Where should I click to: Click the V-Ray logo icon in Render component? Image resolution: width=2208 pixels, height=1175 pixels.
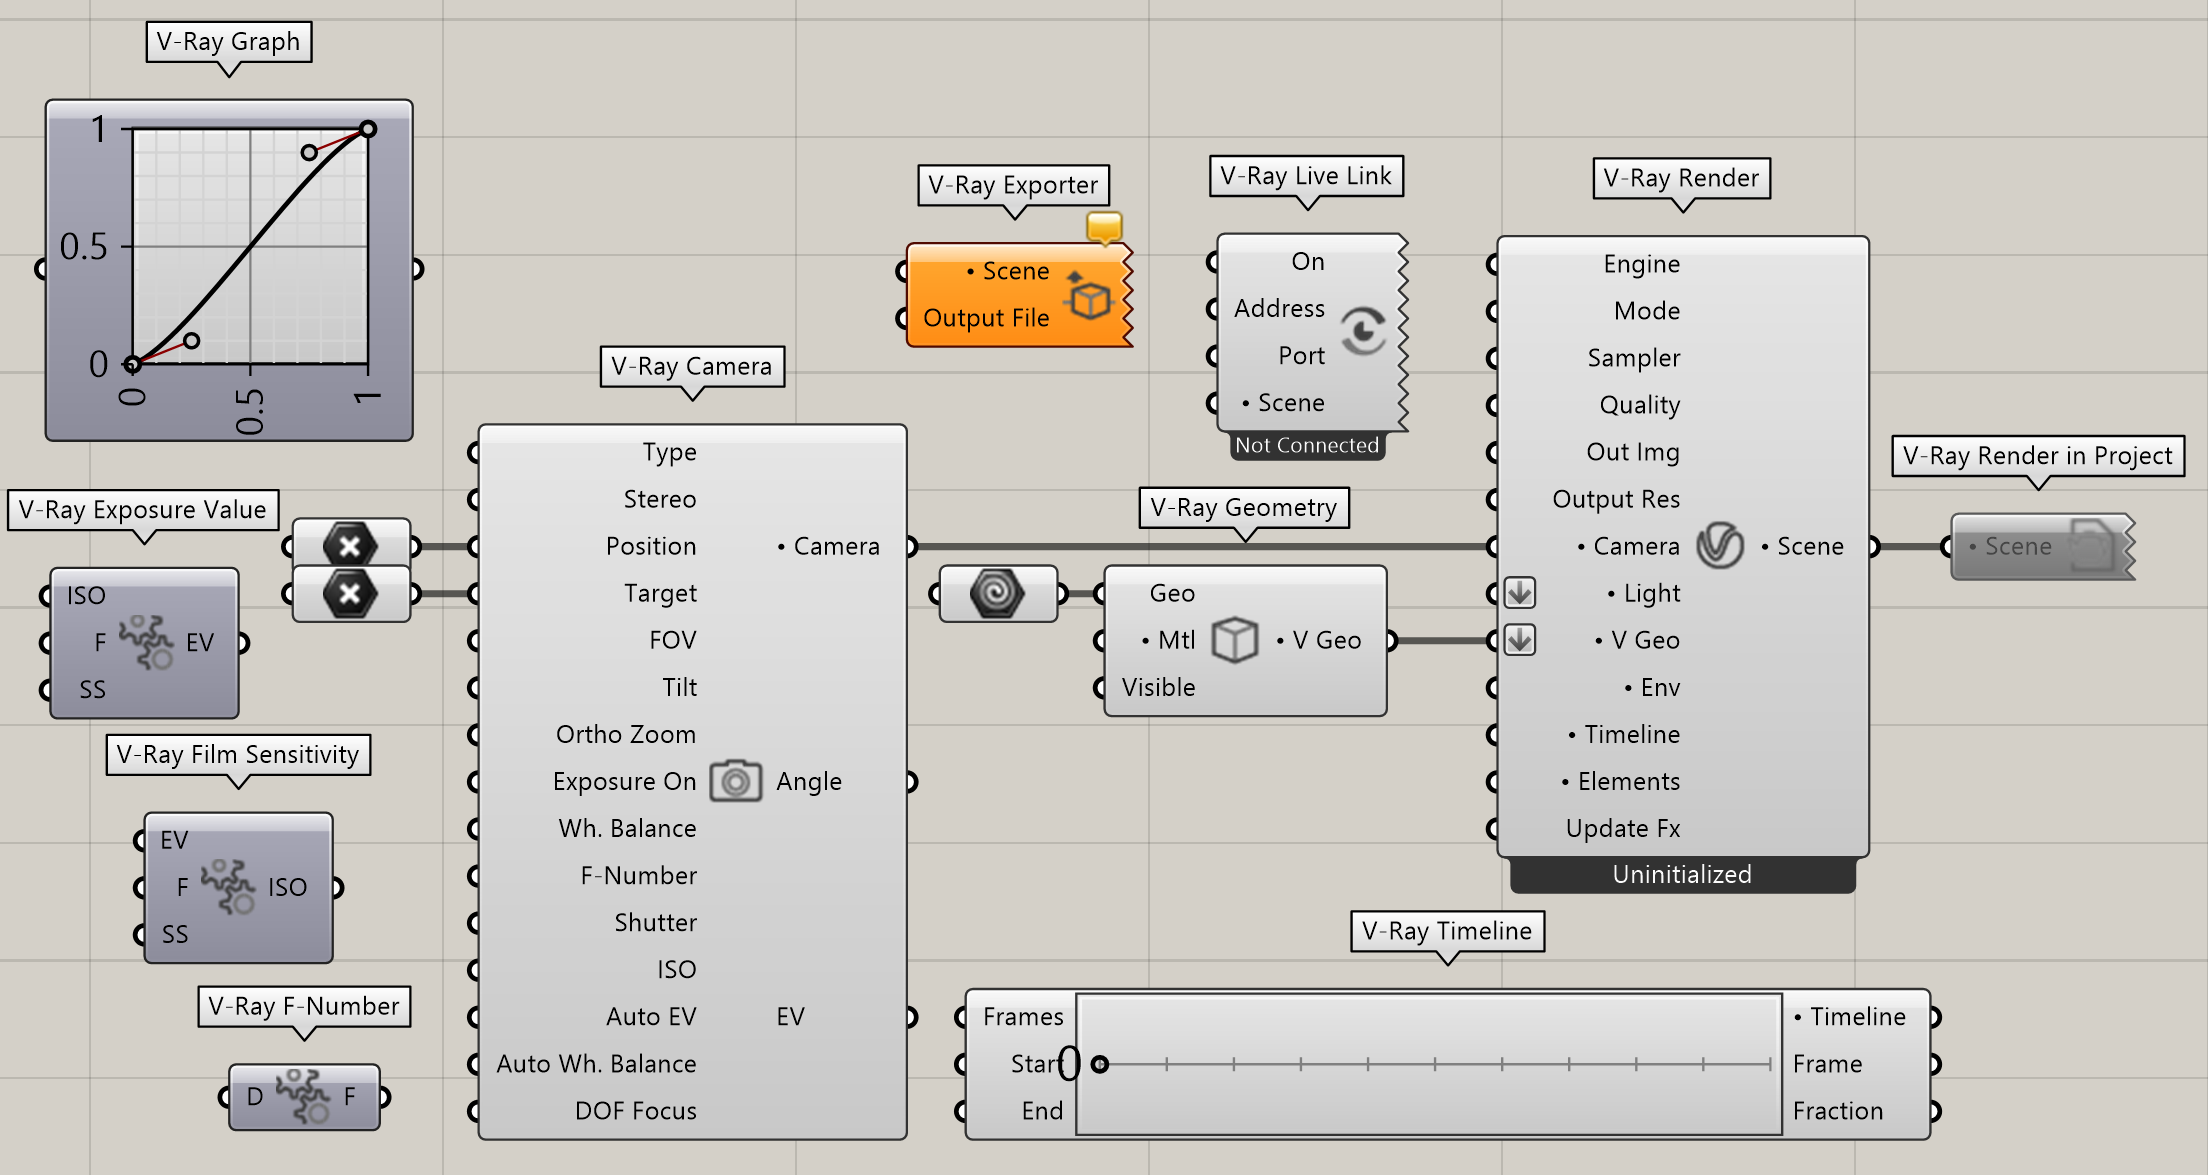click(x=1720, y=546)
